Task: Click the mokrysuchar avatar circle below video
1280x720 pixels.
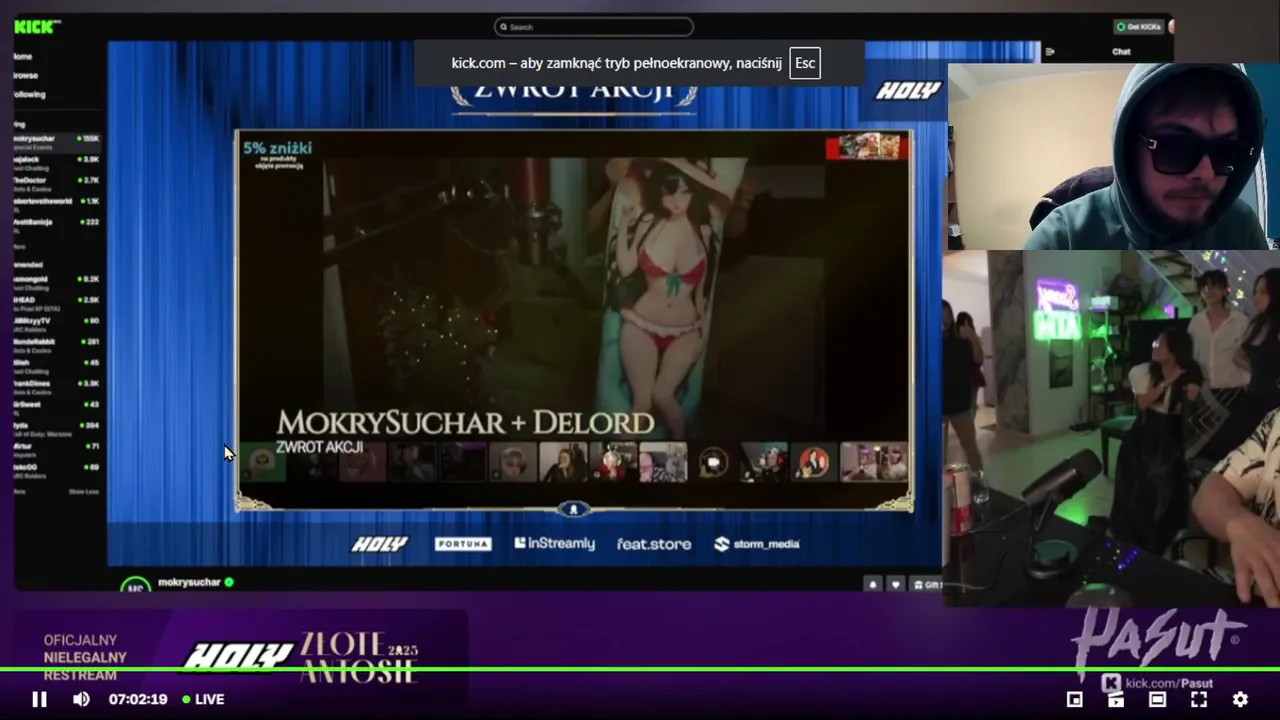Action: 135,586
